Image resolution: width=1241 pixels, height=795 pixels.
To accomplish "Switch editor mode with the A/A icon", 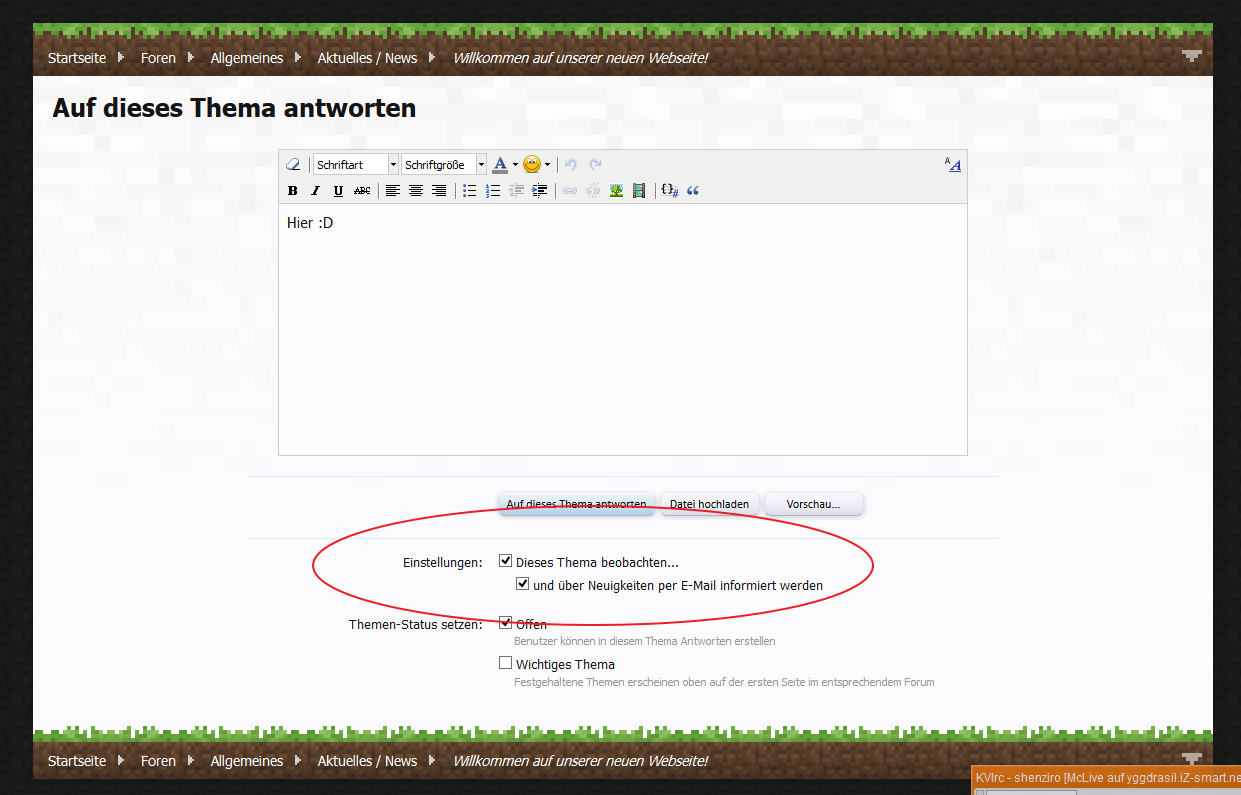I will pyautogui.click(x=953, y=165).
